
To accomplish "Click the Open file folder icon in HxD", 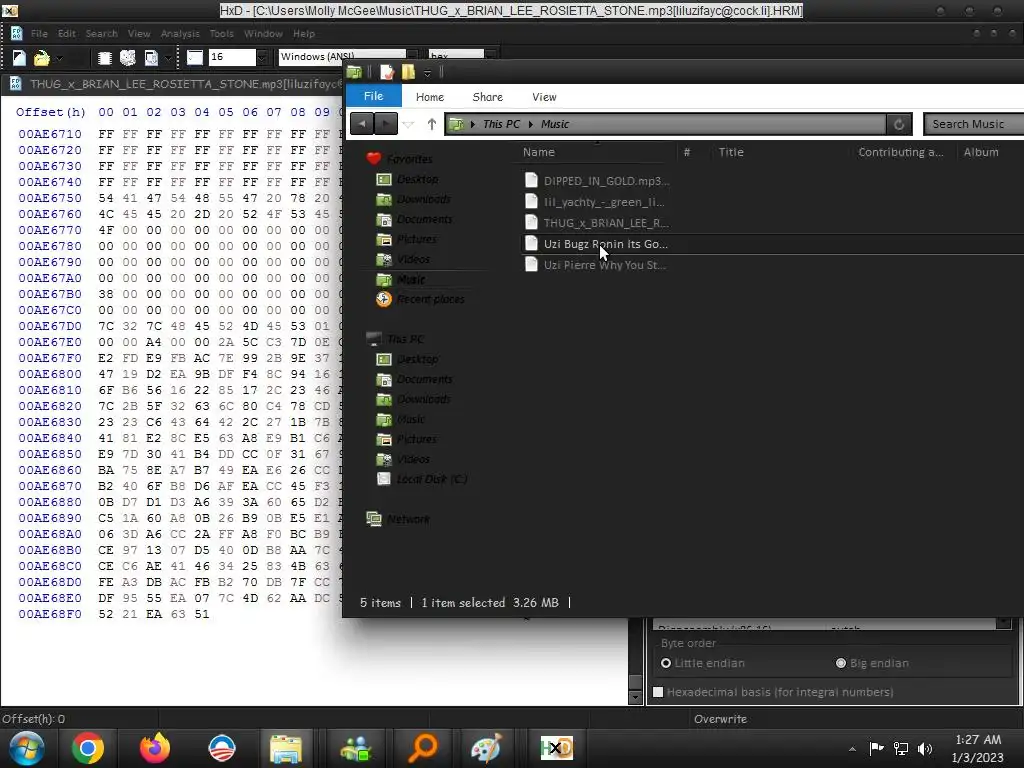I will 42,58.
